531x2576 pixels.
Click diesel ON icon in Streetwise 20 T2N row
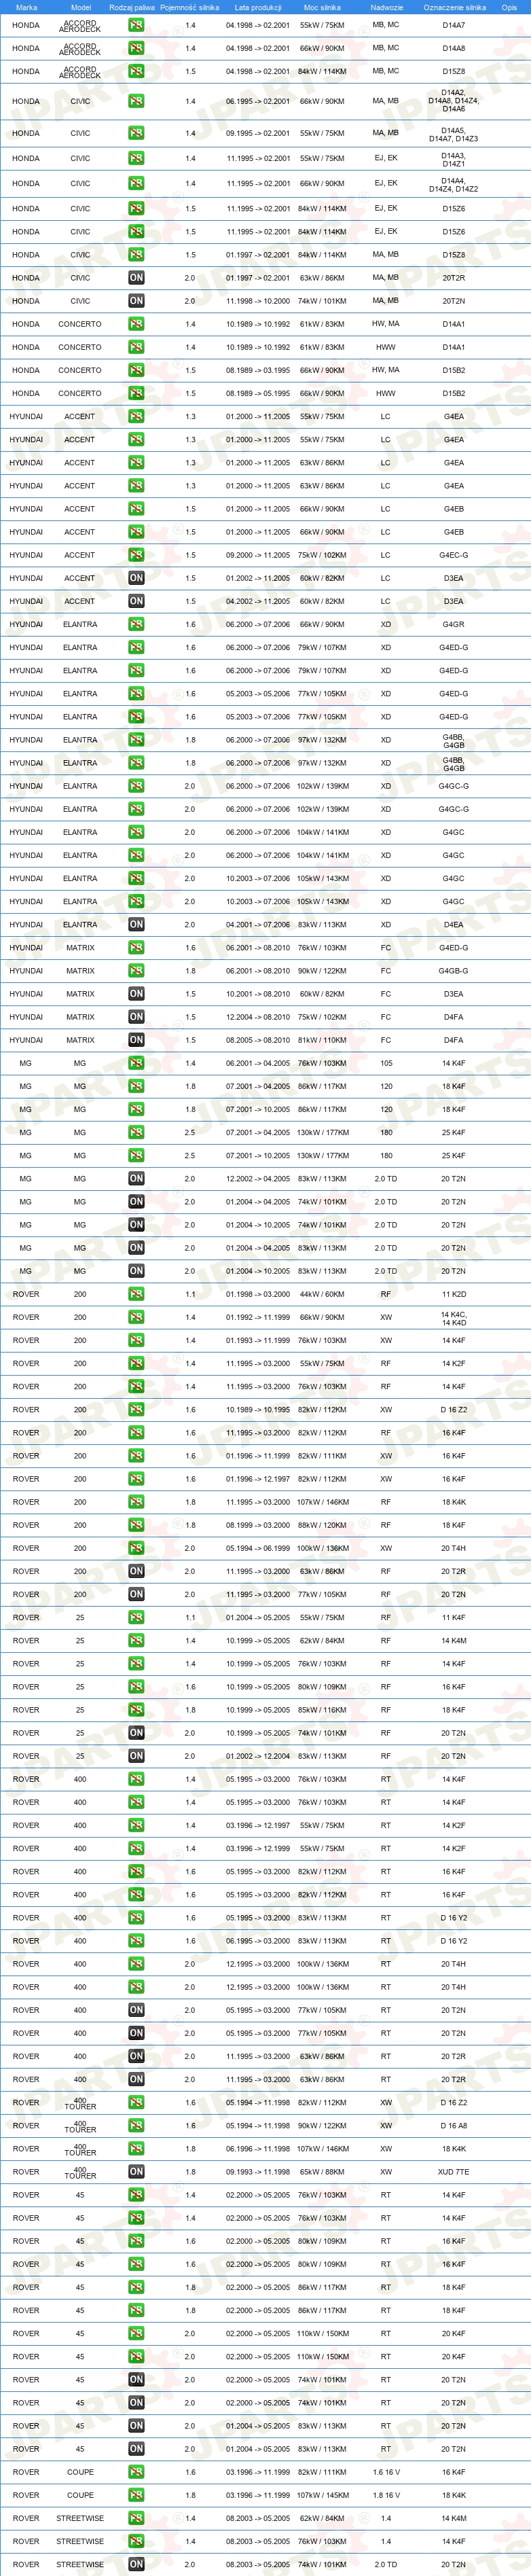(136, 2564)
